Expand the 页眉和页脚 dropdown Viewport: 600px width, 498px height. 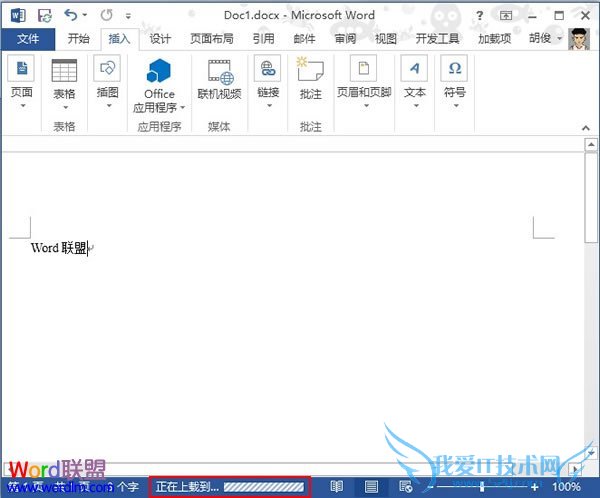[x=365, y=105]
